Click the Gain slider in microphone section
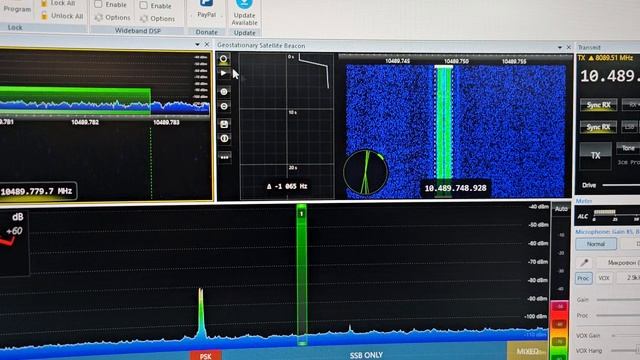The width and height of the screenshot is (640, 360). coord(618,300)
